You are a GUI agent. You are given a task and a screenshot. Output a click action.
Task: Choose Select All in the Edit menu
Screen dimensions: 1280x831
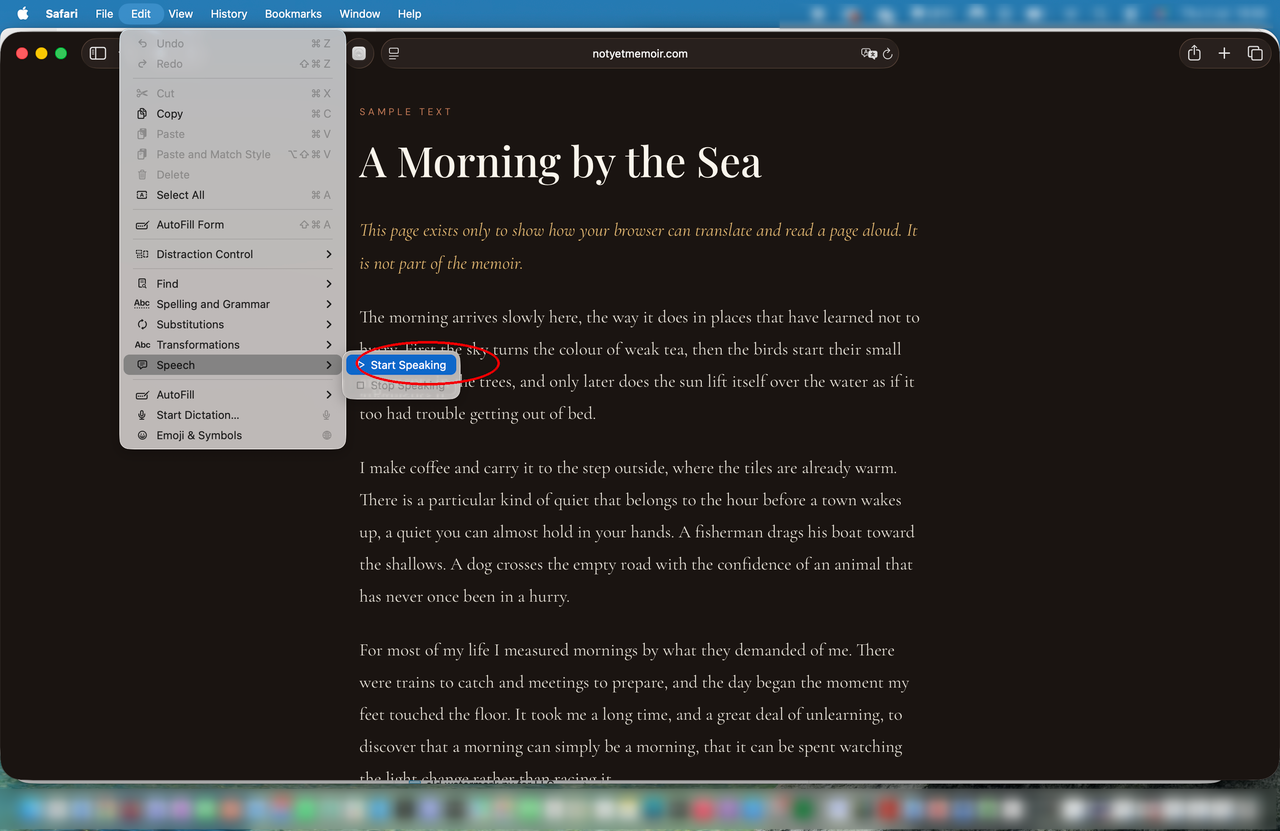tap(233, 195)
